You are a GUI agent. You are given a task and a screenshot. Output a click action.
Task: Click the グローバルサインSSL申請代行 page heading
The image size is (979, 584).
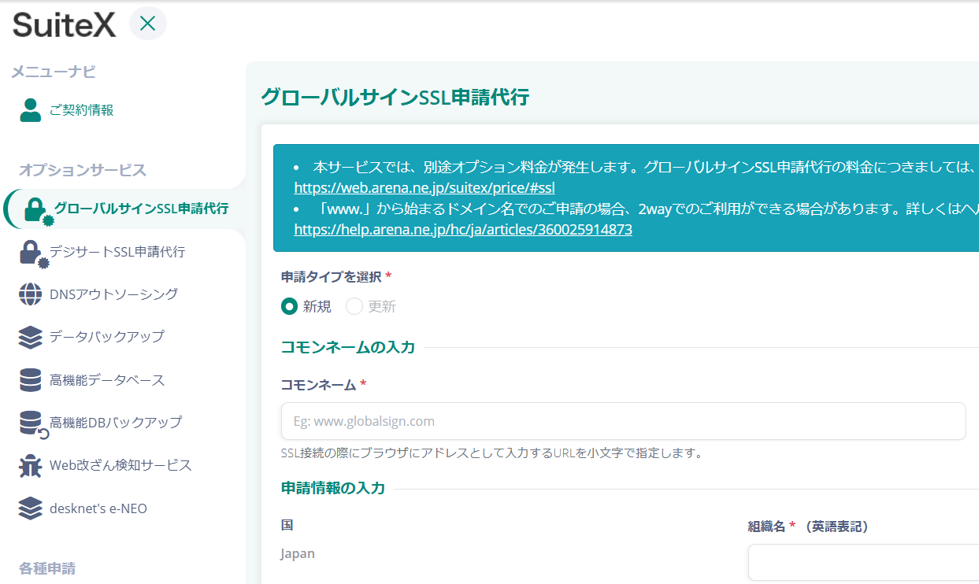click(395, 97)
